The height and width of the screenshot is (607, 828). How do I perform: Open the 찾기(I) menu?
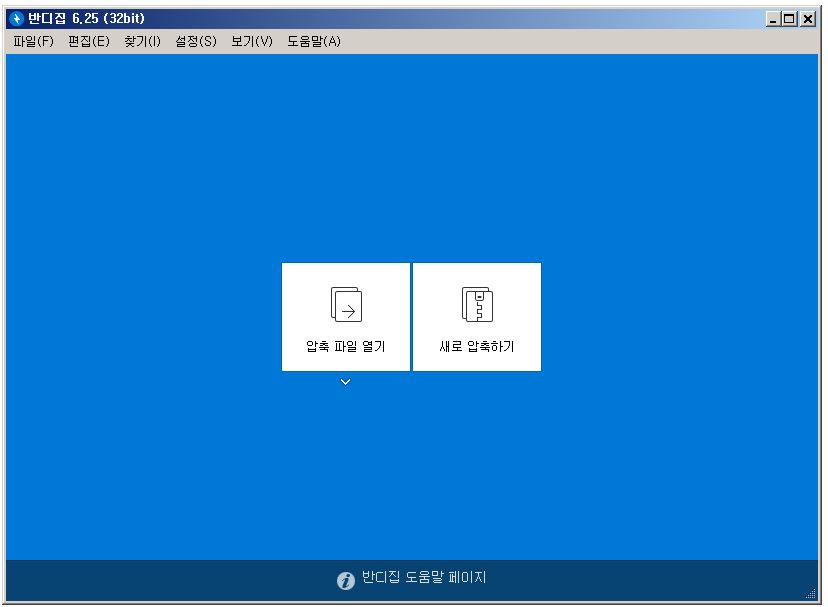142,41
